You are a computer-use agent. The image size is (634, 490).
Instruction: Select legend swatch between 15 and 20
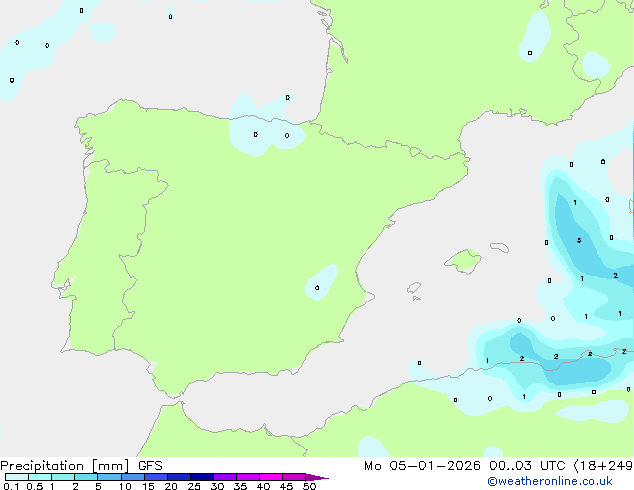(x=156, y=477)
